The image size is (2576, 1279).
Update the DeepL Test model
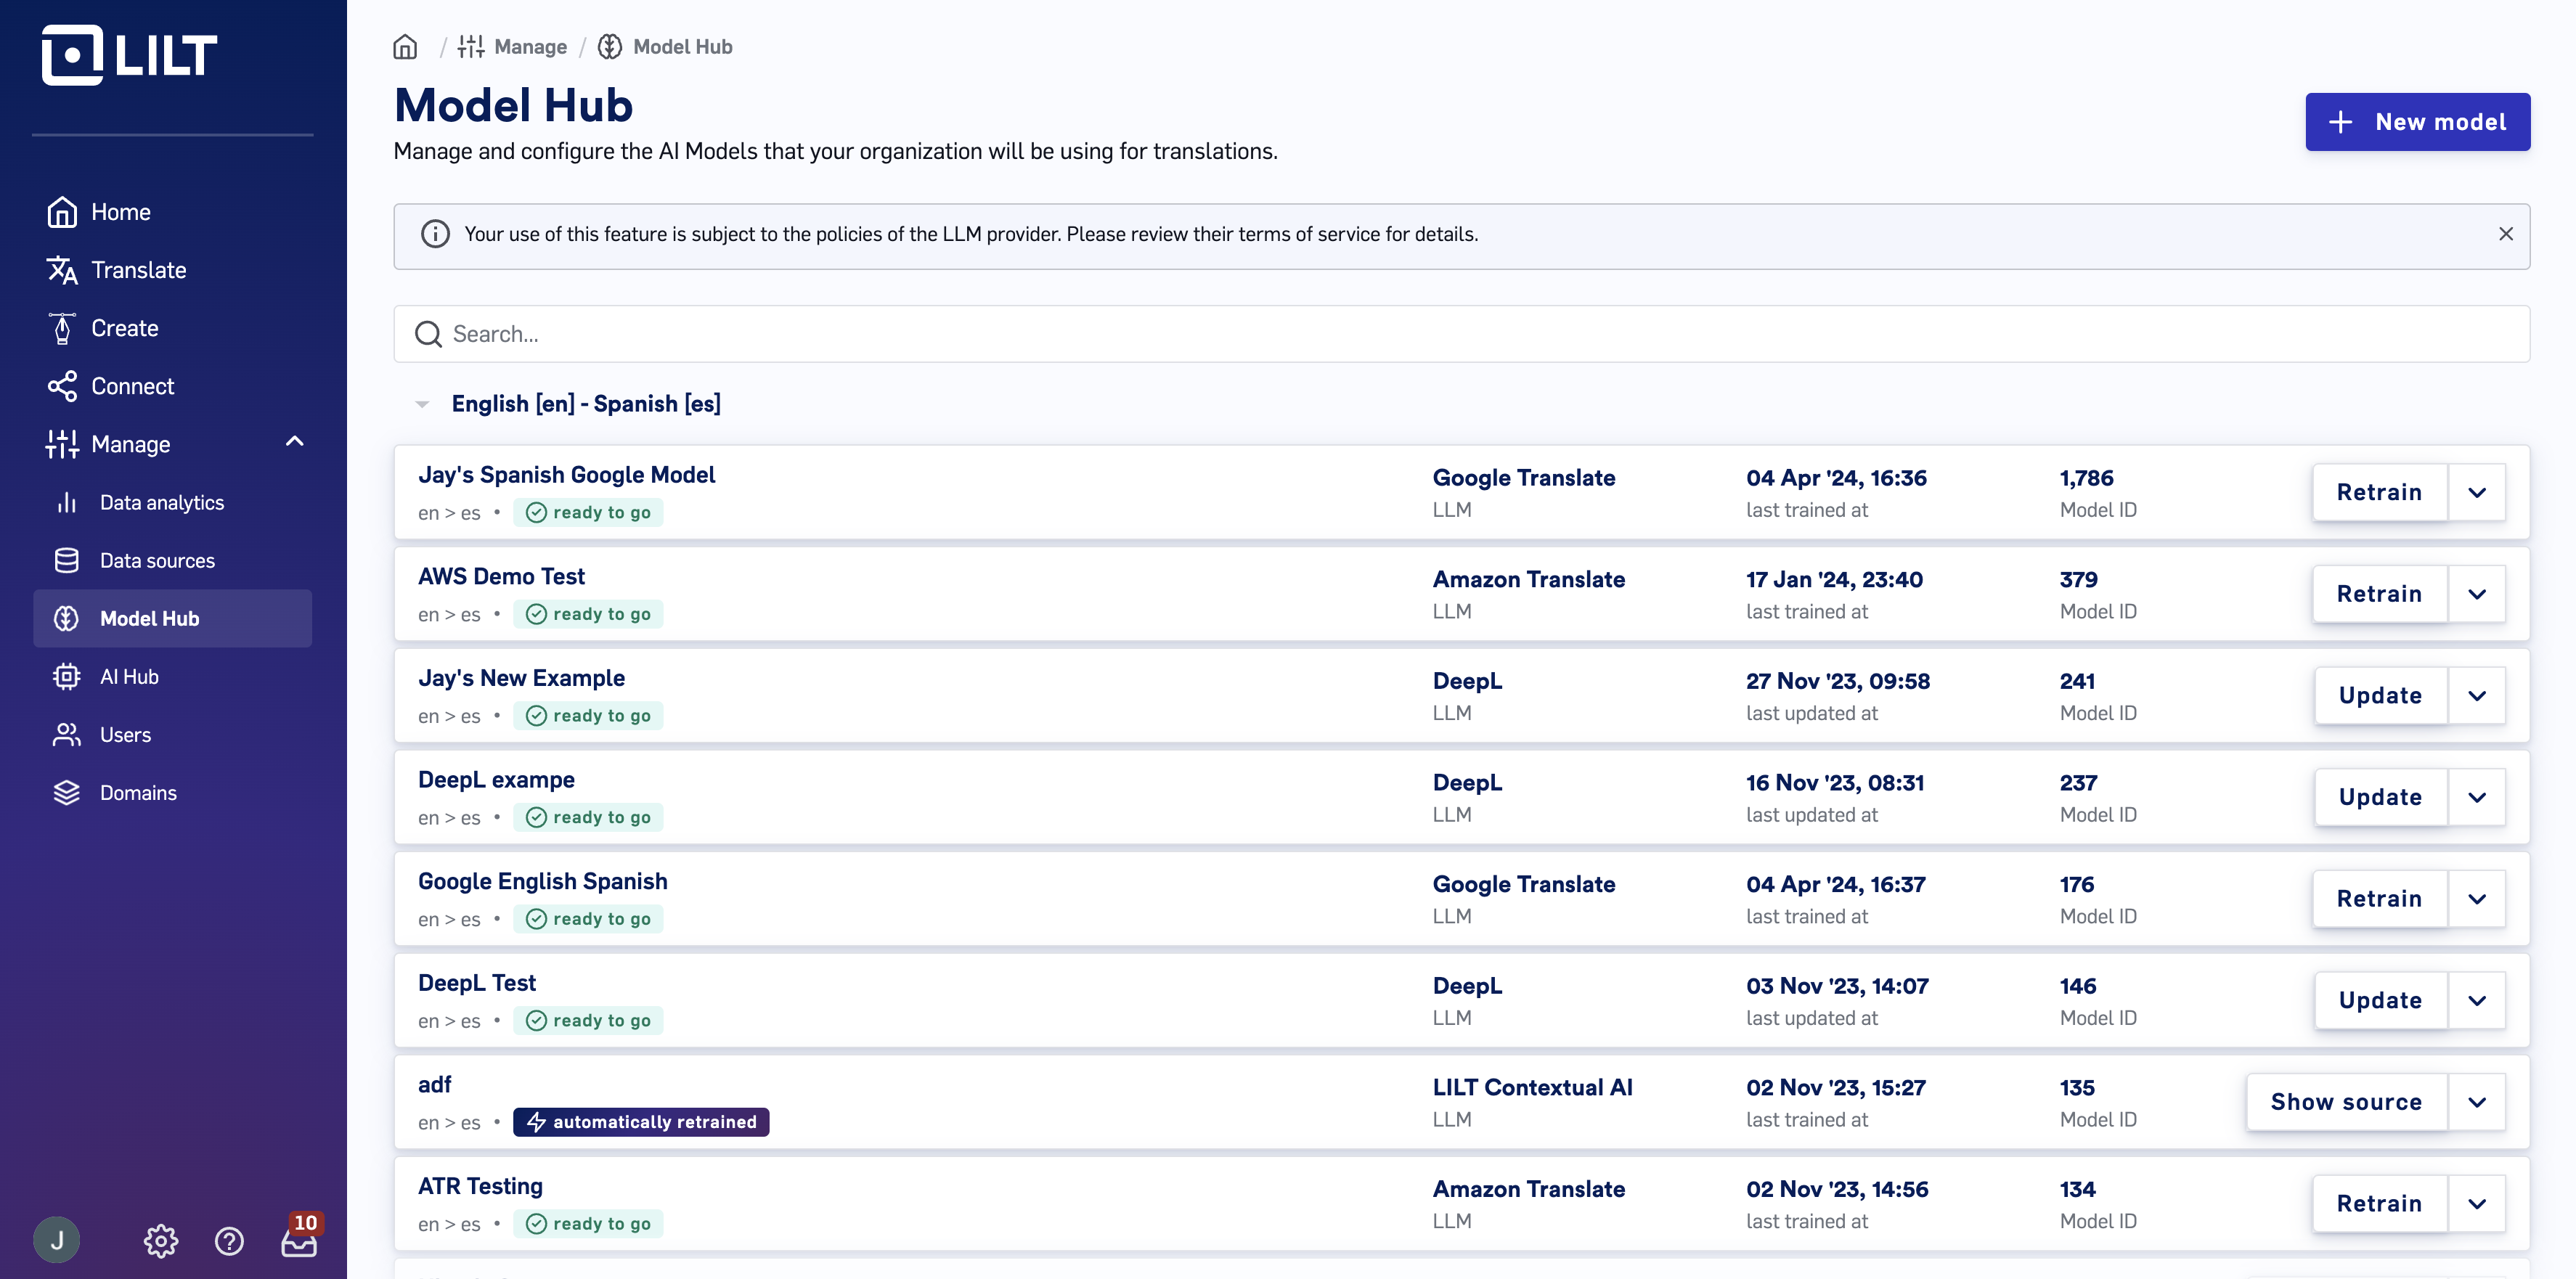2380,1001
